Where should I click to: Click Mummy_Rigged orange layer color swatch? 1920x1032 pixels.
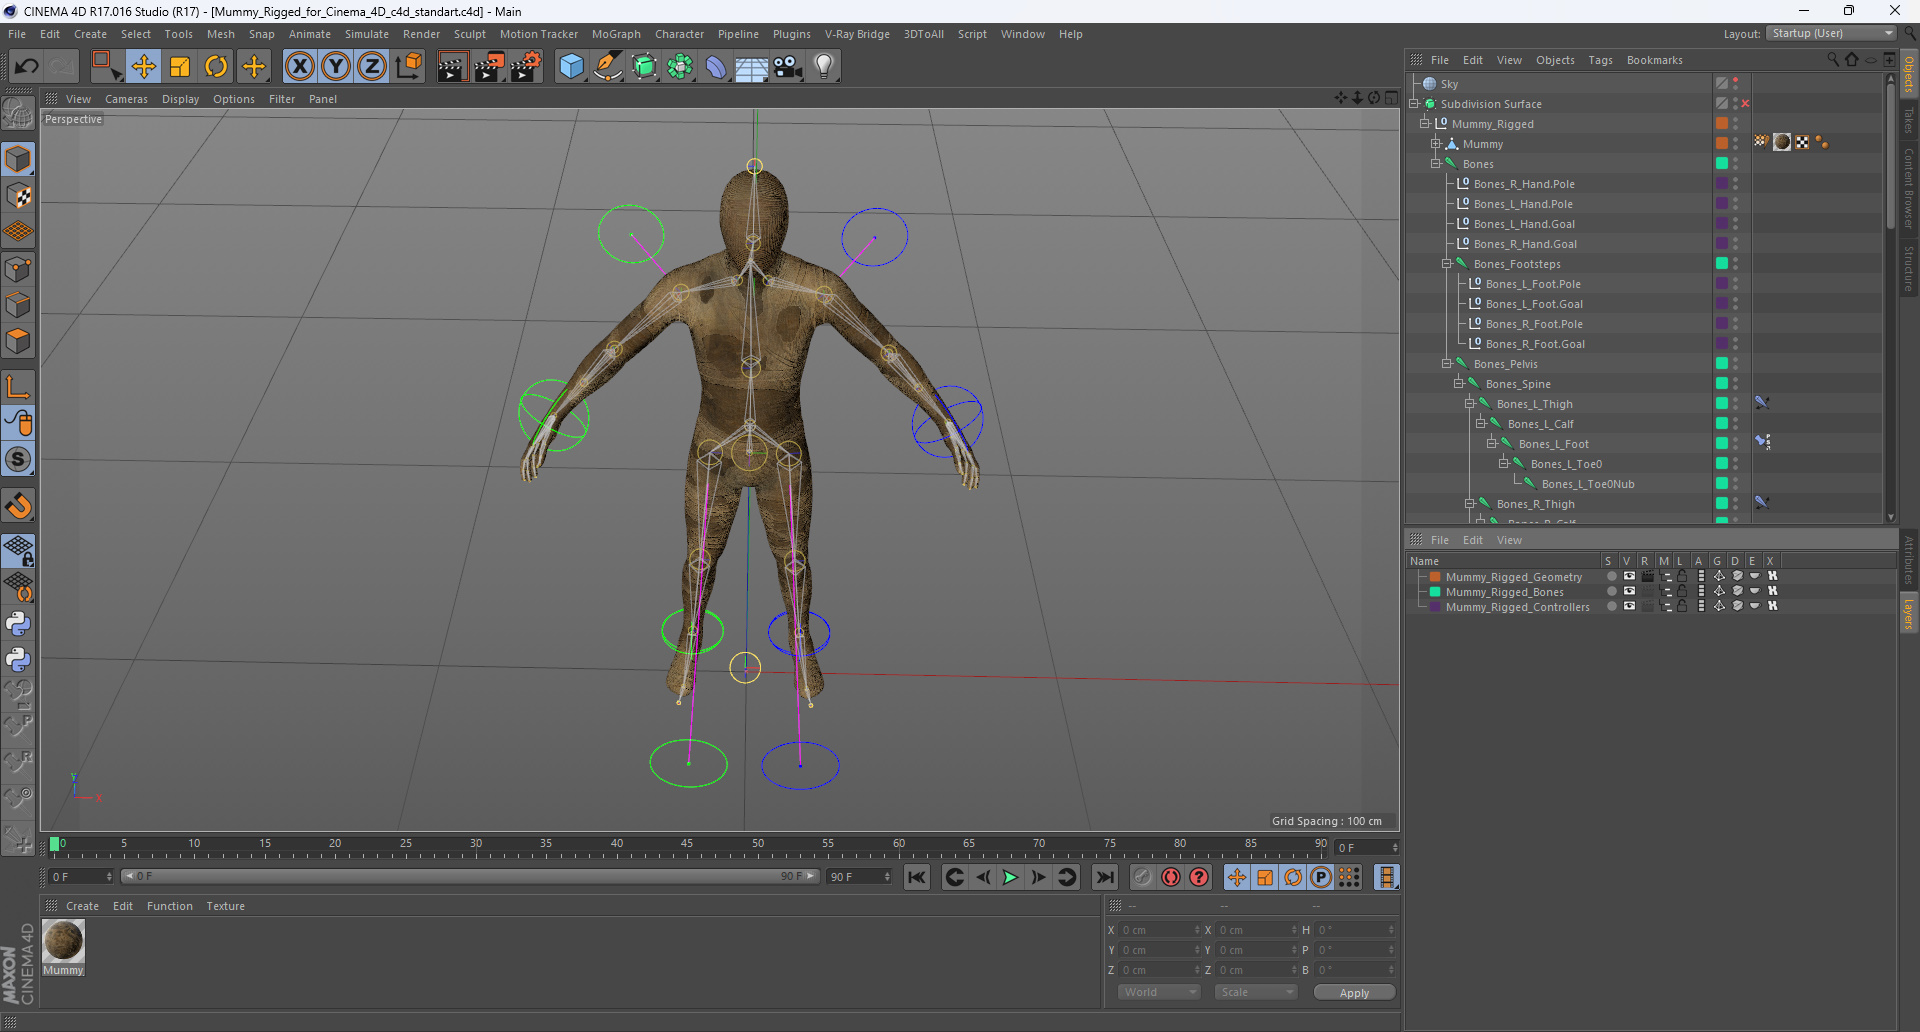pos(1722,124)
